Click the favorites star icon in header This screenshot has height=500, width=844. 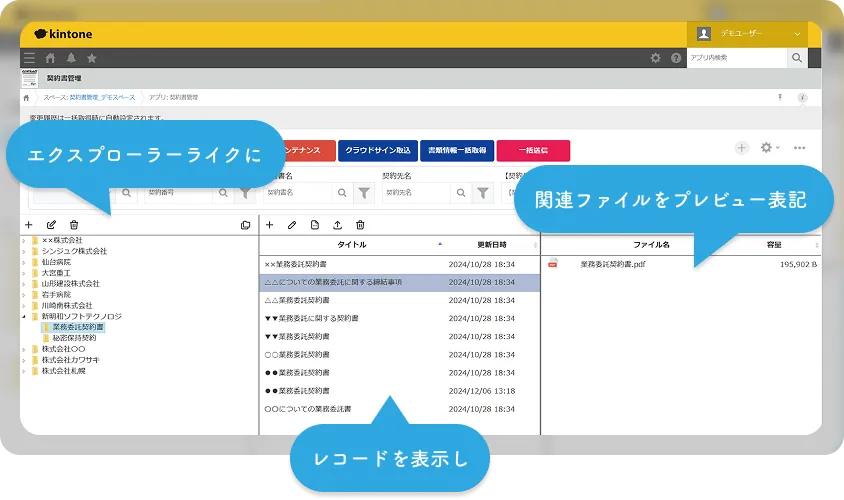click(92, 58)
